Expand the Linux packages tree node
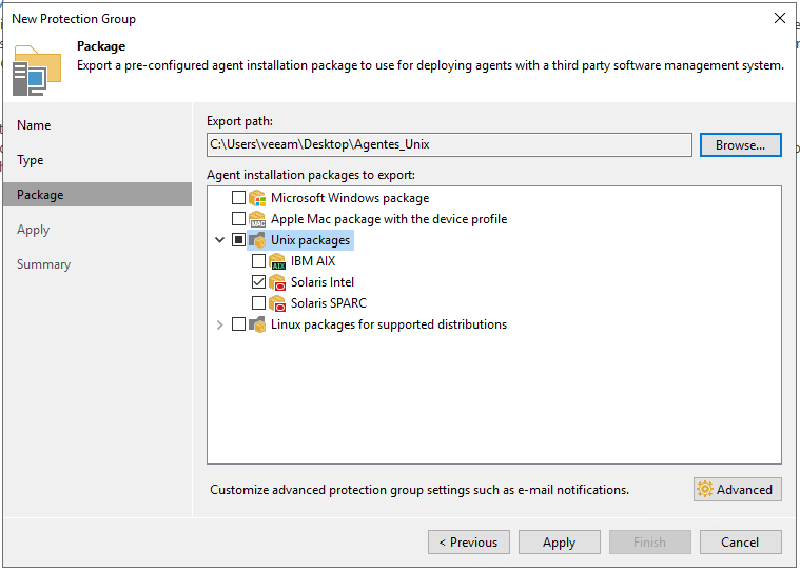 220,325
